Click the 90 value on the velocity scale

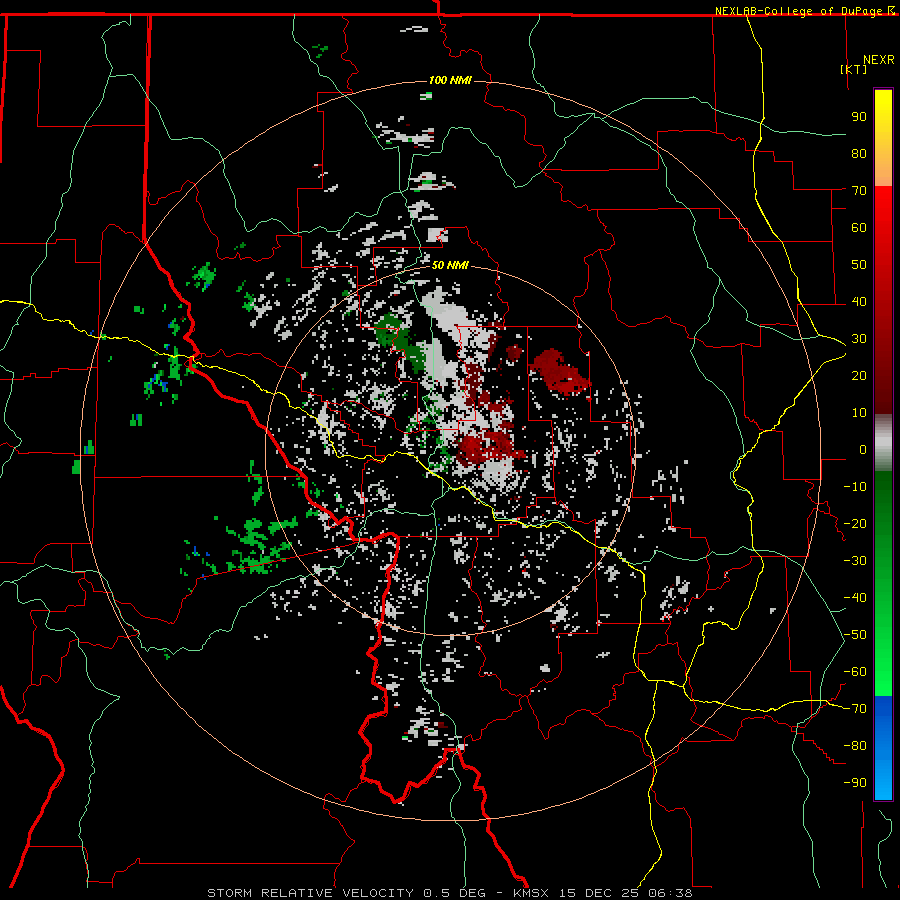(859, 117)
